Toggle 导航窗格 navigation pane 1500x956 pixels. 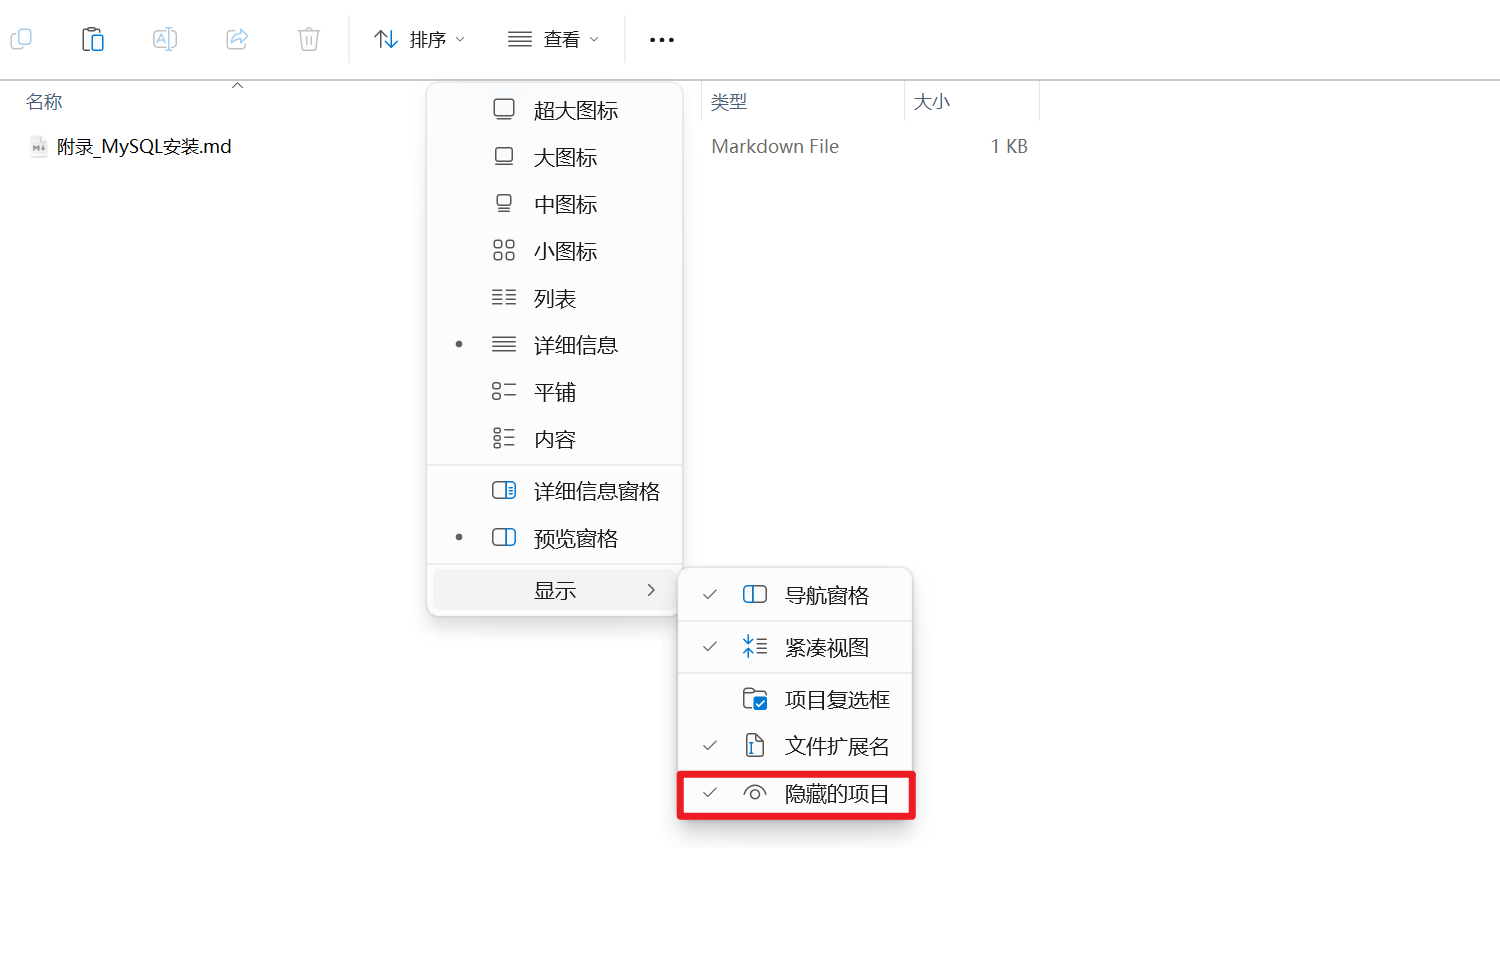(796, 595)
